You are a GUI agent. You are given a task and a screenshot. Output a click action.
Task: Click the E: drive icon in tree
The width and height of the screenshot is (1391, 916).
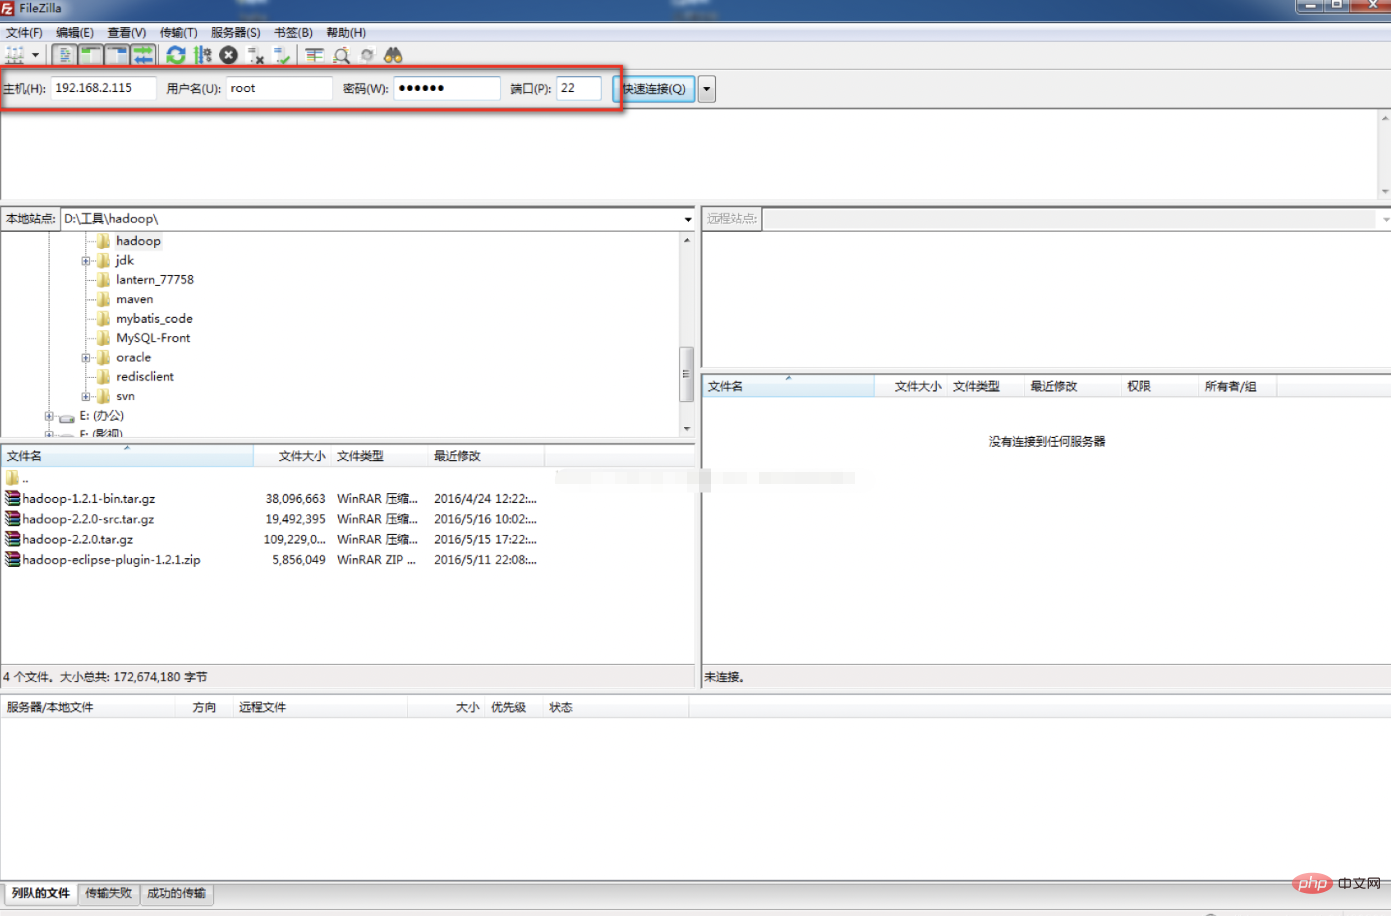pyautogui.click(x=66, y=416)
